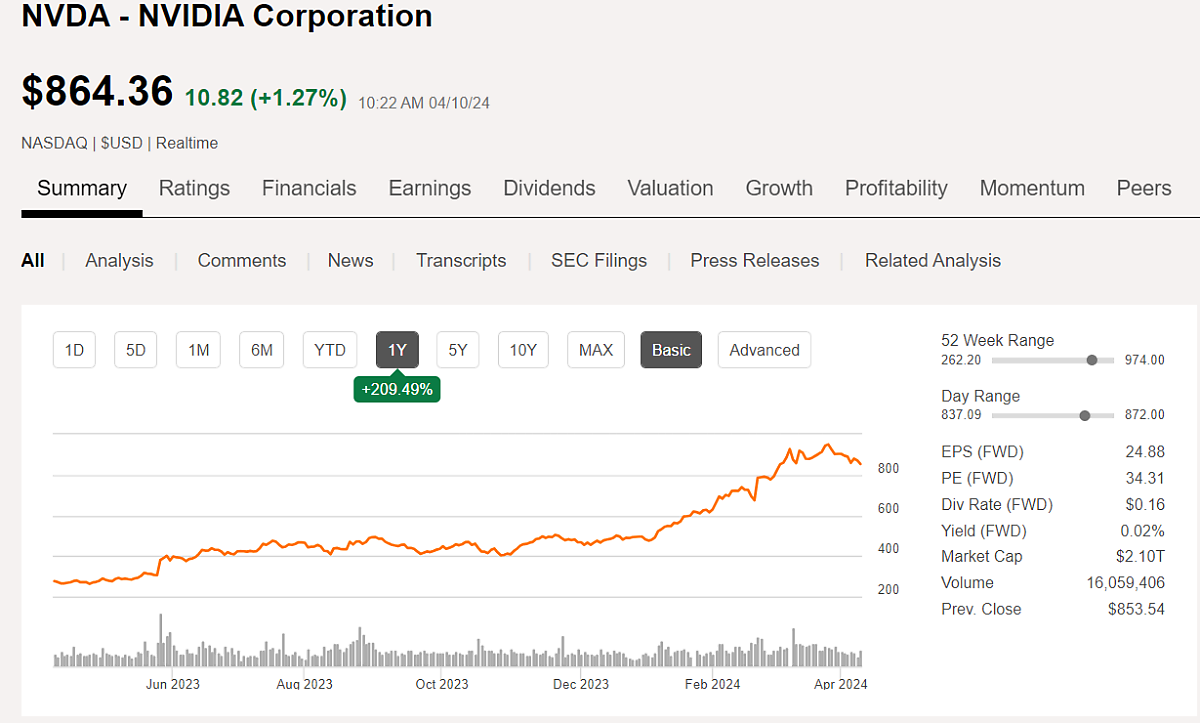The width and height of the screenshot is (1200, 723).
Task: Click the Market Cap value $2.10T
Action: coord(1141,556)
